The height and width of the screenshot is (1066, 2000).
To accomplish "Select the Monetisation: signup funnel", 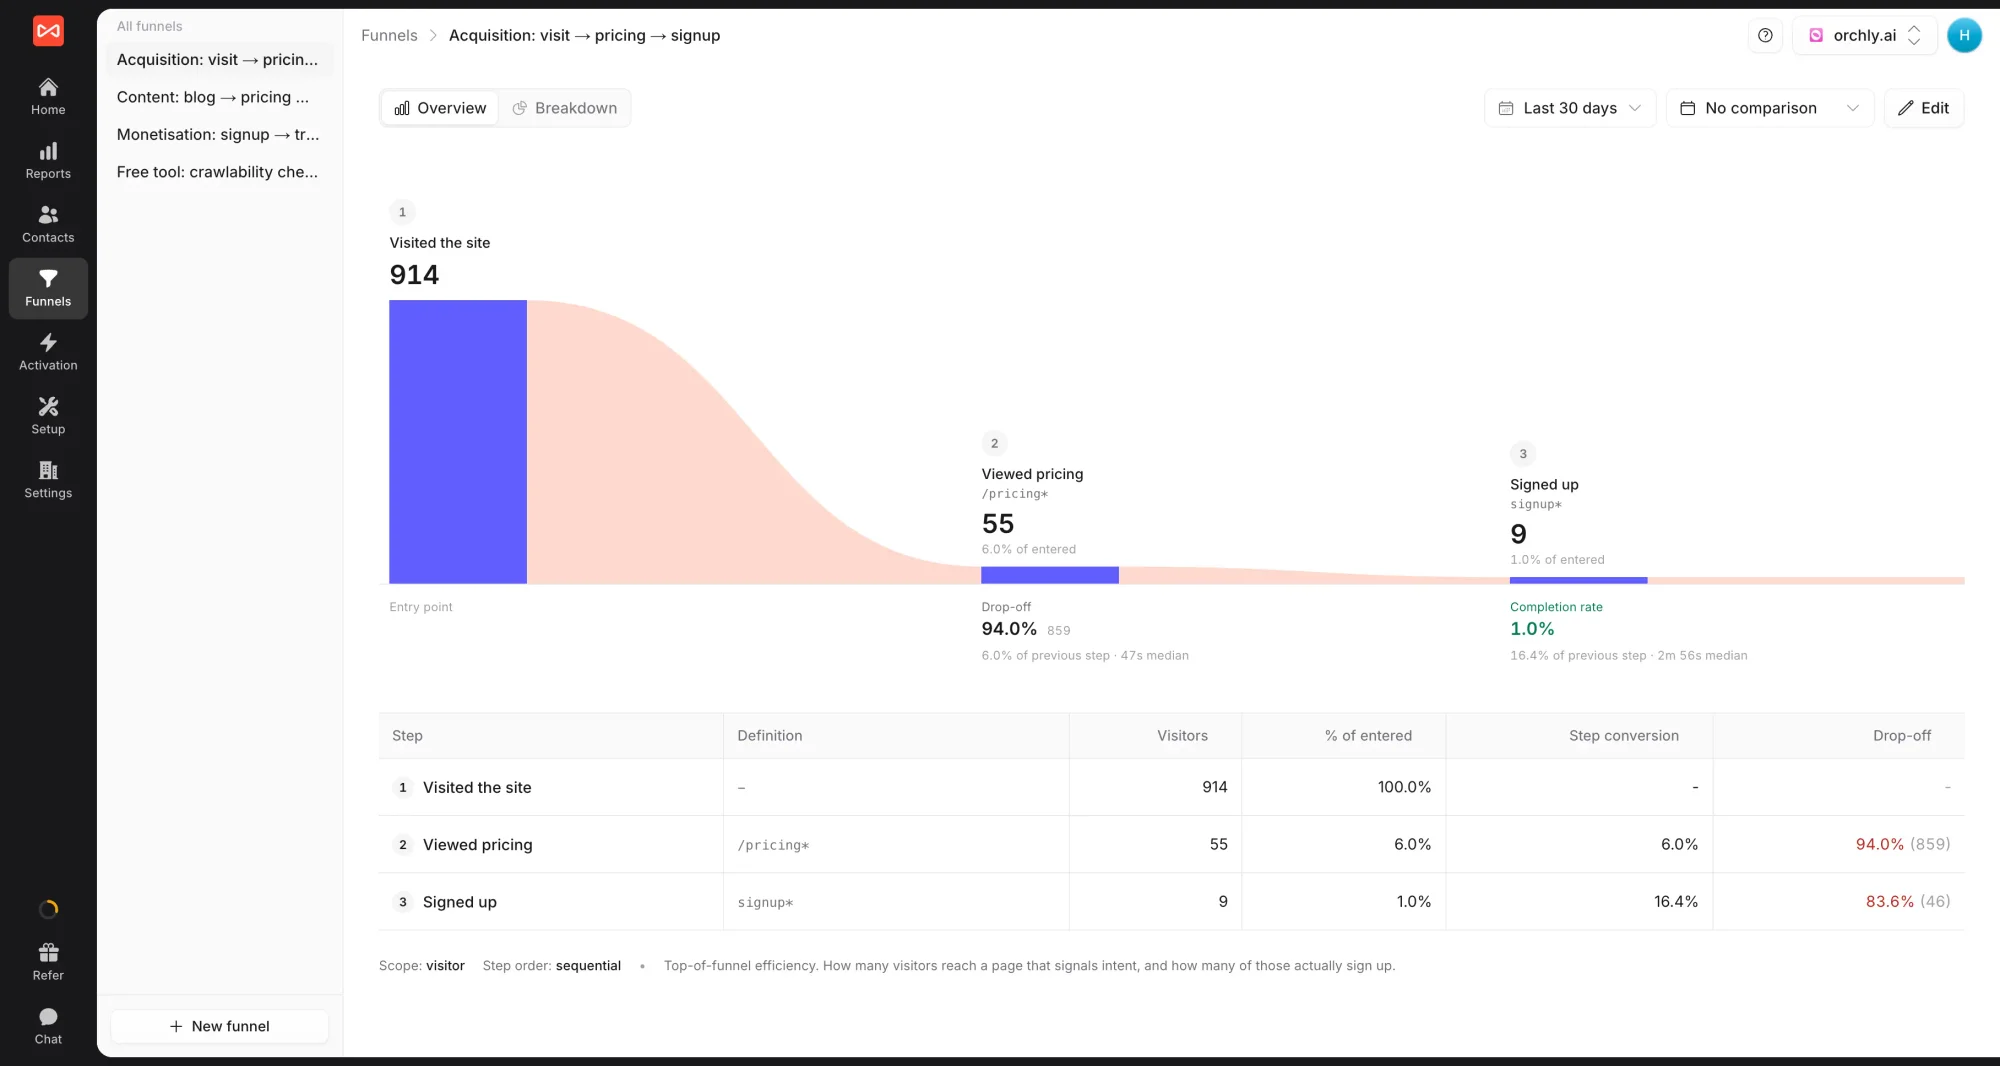I will coord(218,134).
